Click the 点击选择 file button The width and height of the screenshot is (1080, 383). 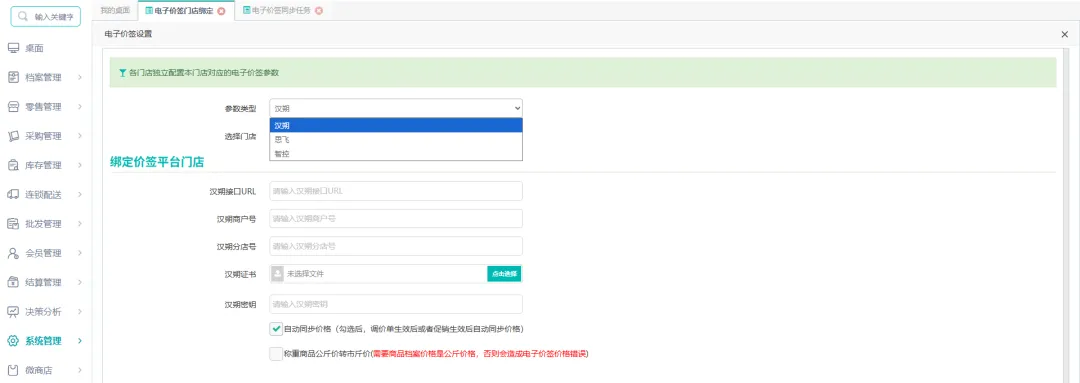[504, 274]
